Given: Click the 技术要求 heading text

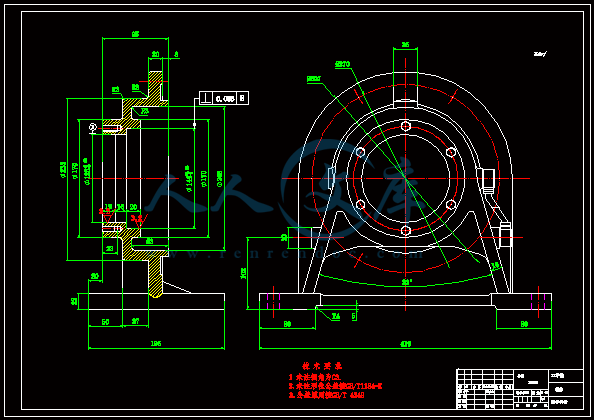Looking at the screenshot, I should click(x=322, y=366).
